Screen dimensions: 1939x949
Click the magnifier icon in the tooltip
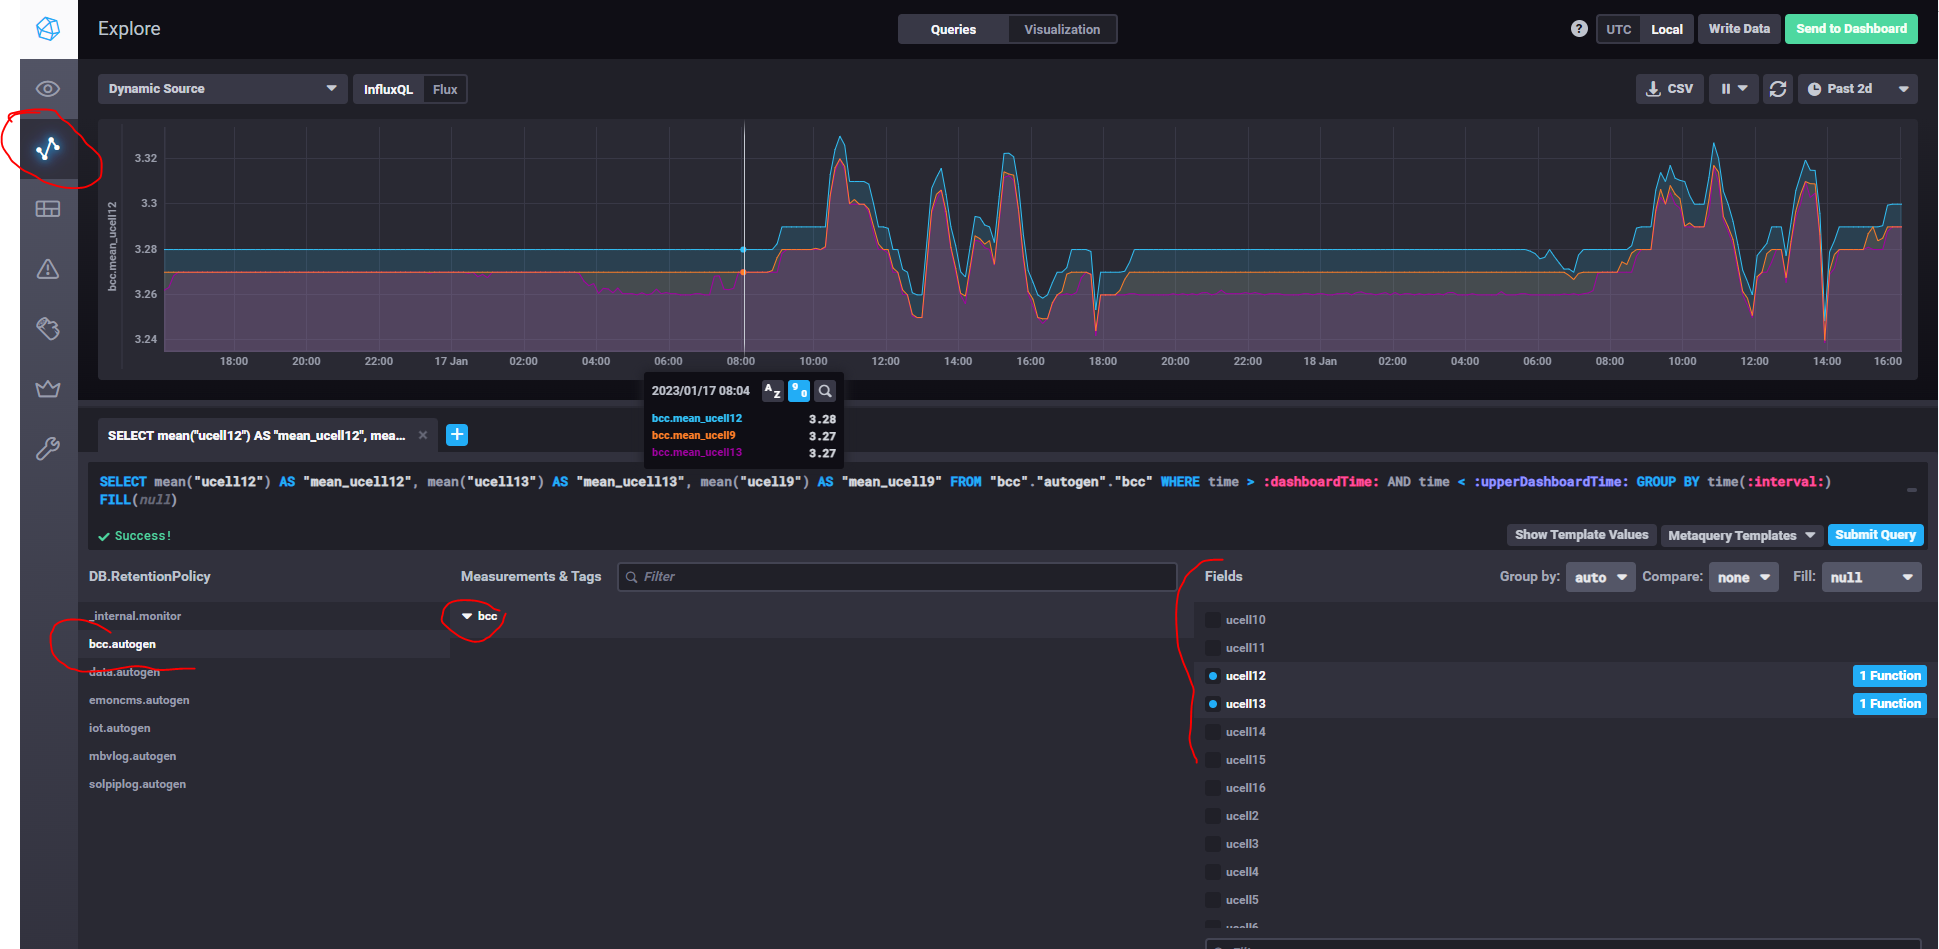(825, 391)
